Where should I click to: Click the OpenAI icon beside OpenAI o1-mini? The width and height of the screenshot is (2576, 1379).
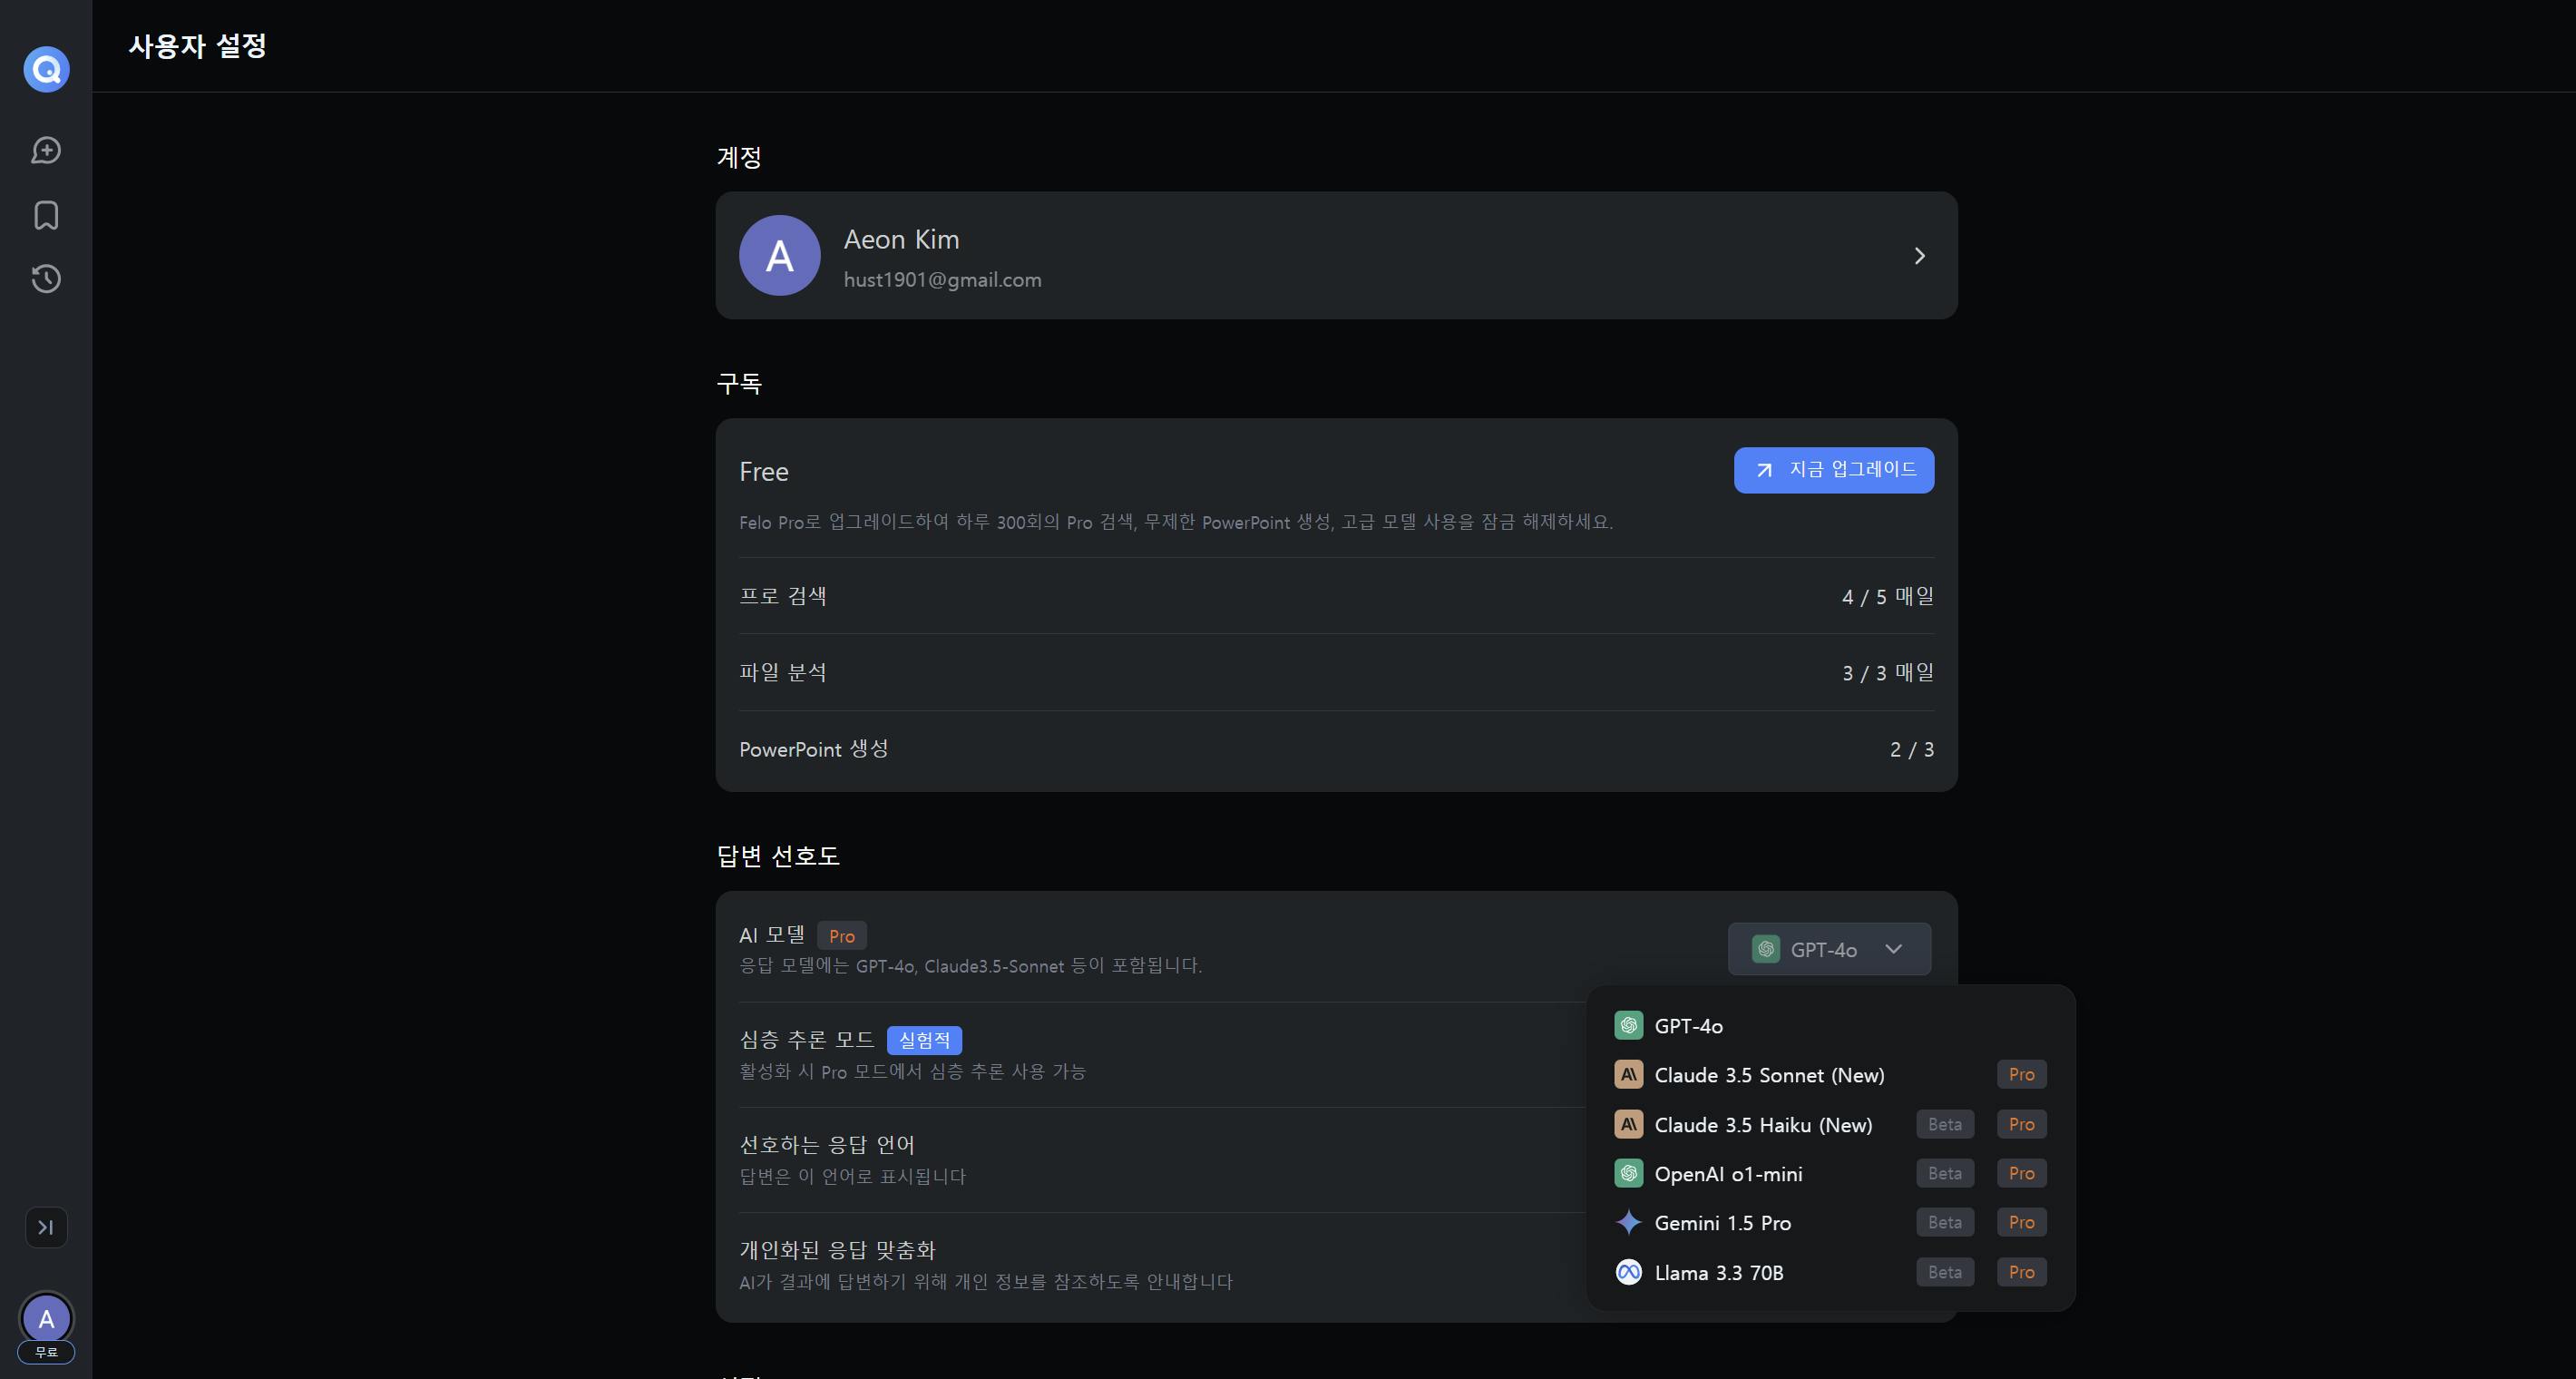pyautogui.click(x=1628, y=1173)
